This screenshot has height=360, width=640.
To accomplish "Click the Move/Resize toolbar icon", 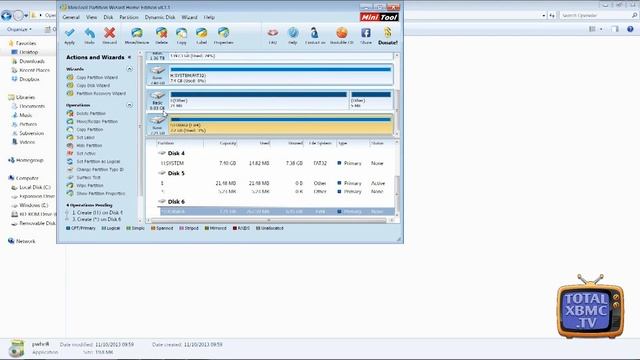I will (x=137, y=33).
